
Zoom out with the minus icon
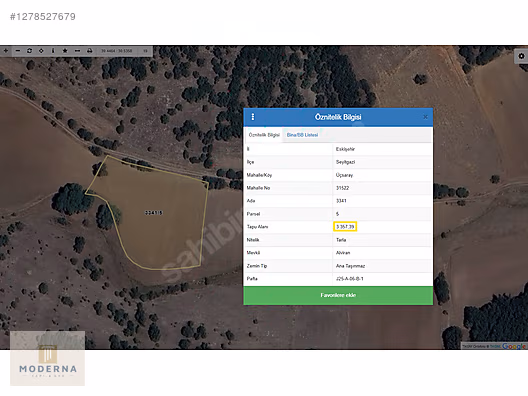tap(18, 51)
